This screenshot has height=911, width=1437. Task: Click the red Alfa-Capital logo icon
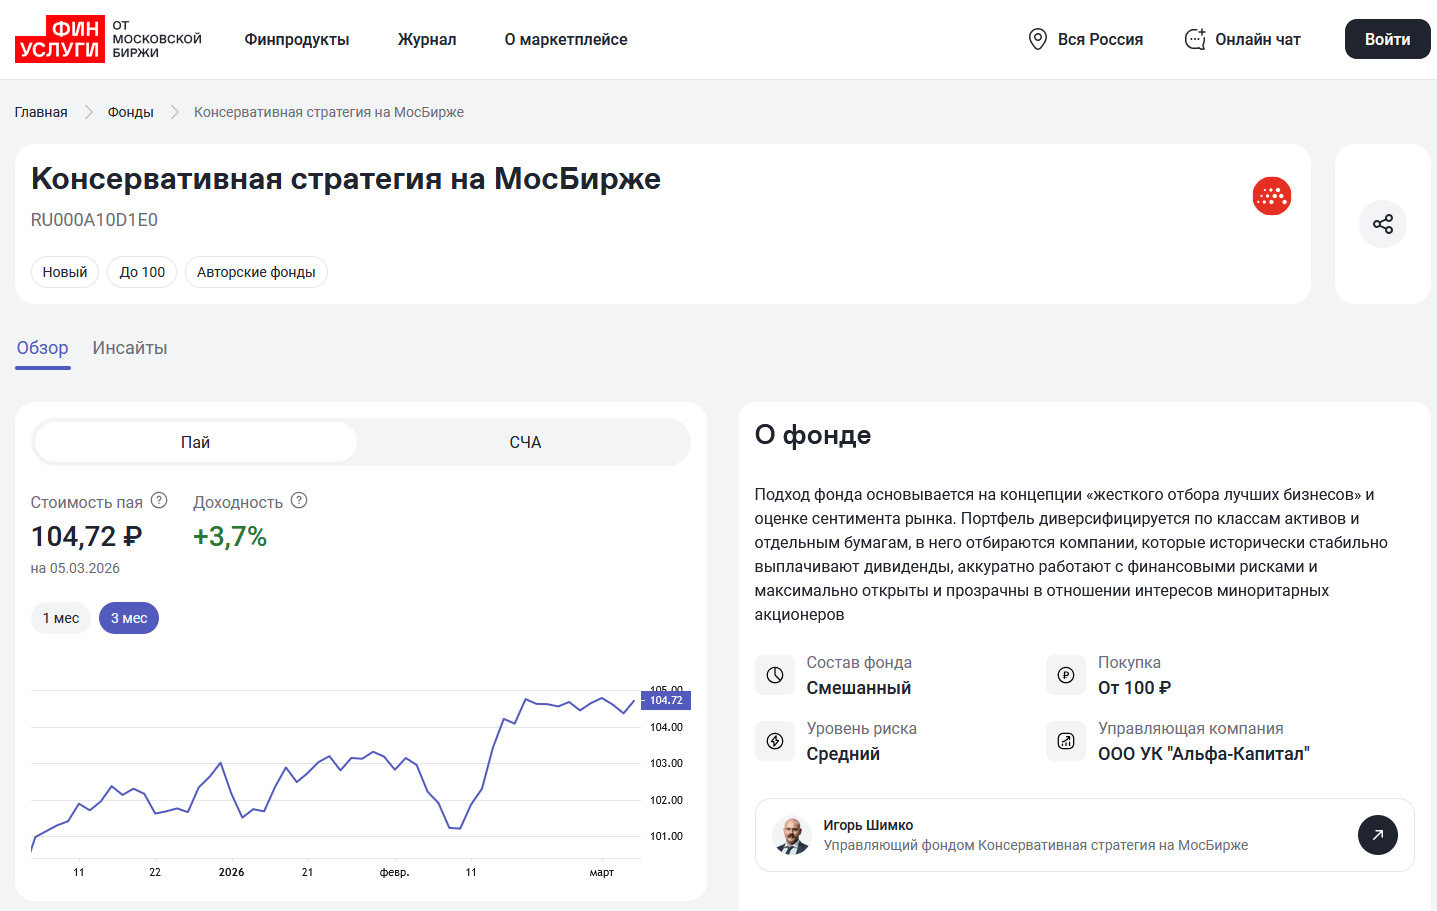click(x=1271, y=196)
